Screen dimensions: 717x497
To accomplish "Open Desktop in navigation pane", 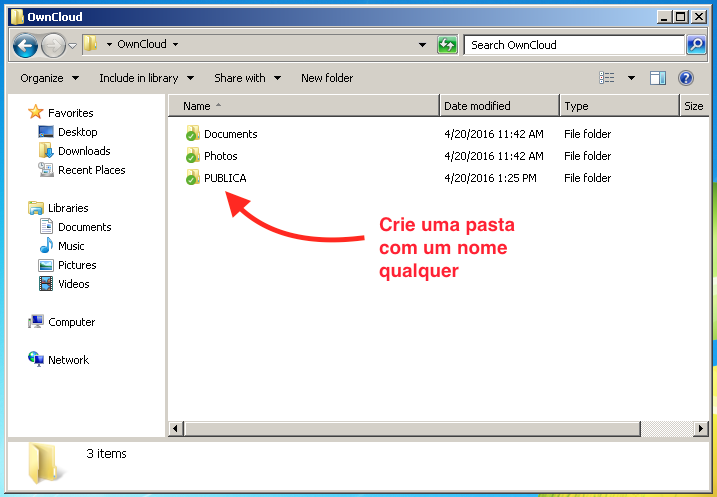I will [78, 132].
